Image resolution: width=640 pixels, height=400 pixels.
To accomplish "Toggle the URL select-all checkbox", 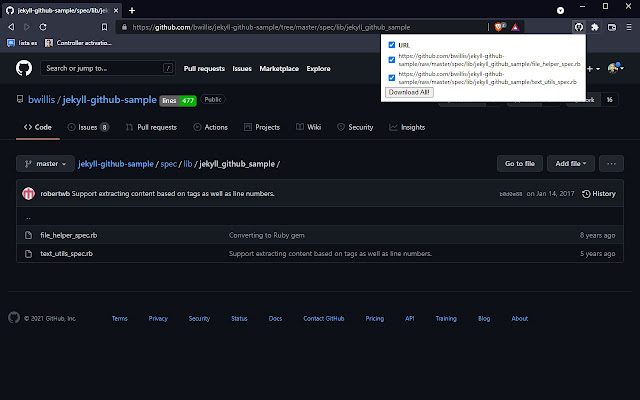I will (x=391, y=44).
